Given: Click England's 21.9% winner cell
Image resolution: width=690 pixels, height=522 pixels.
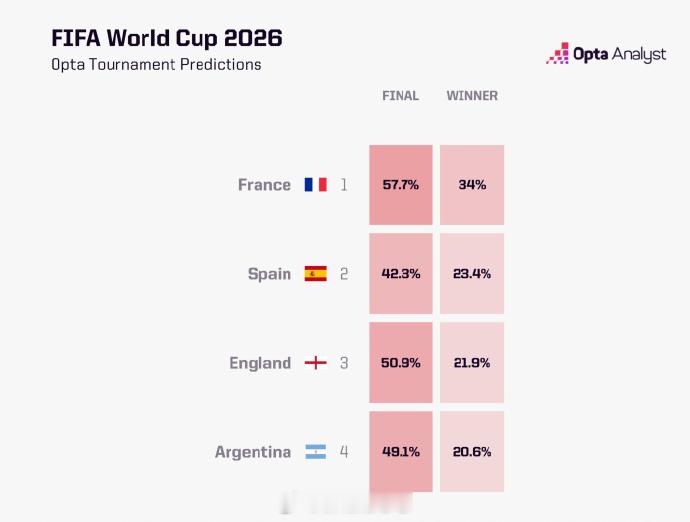Looking at the screenshot, I should pyautogui.click(x=472, y=363).
